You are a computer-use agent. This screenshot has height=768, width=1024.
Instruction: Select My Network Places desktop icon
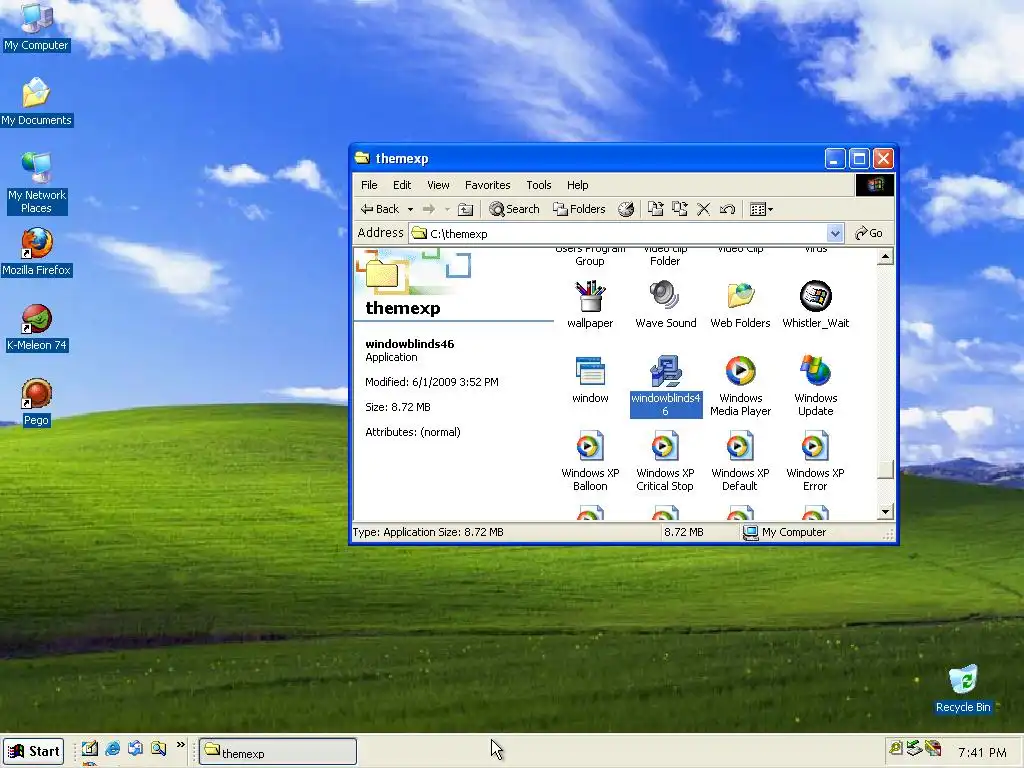click(x=37, y=183)
